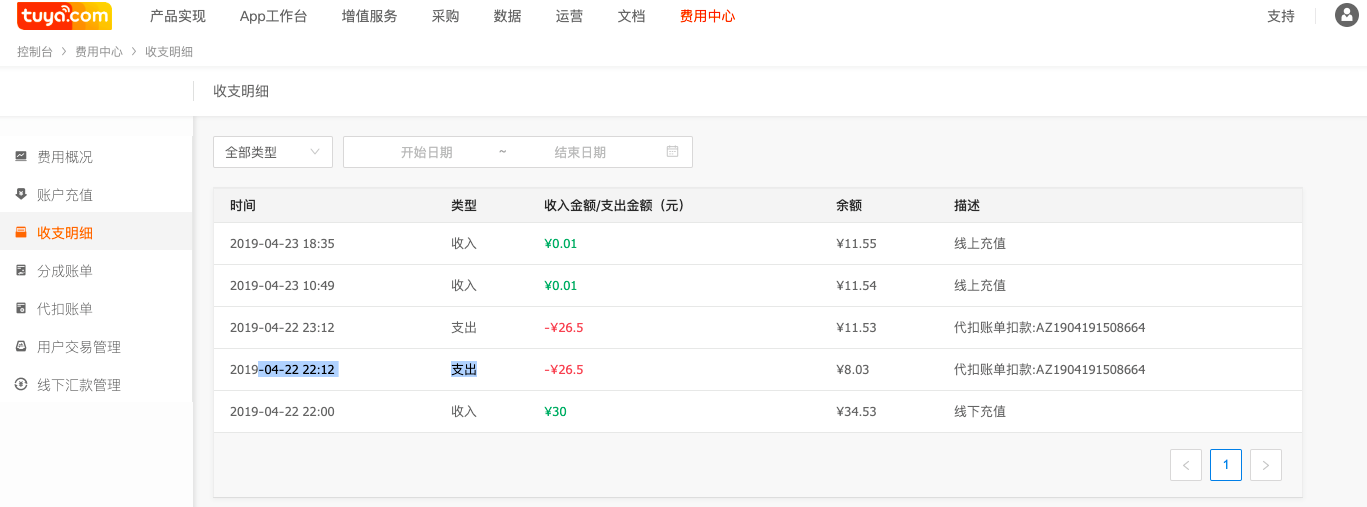Open calendar icon in date range picker
The height and width of the screenshot is (507, 1367).
[x=672, y=152]
